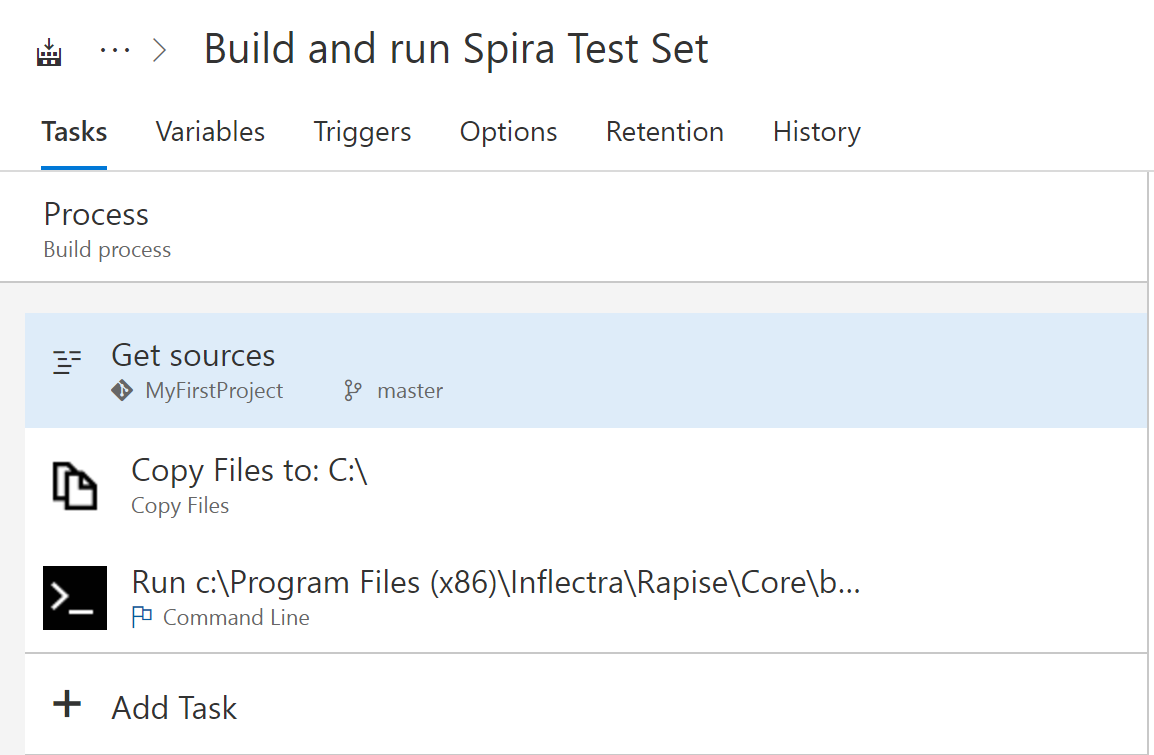The image size is (1154, 755).
Task: Open the Retention tab
Action: (664, 132)
